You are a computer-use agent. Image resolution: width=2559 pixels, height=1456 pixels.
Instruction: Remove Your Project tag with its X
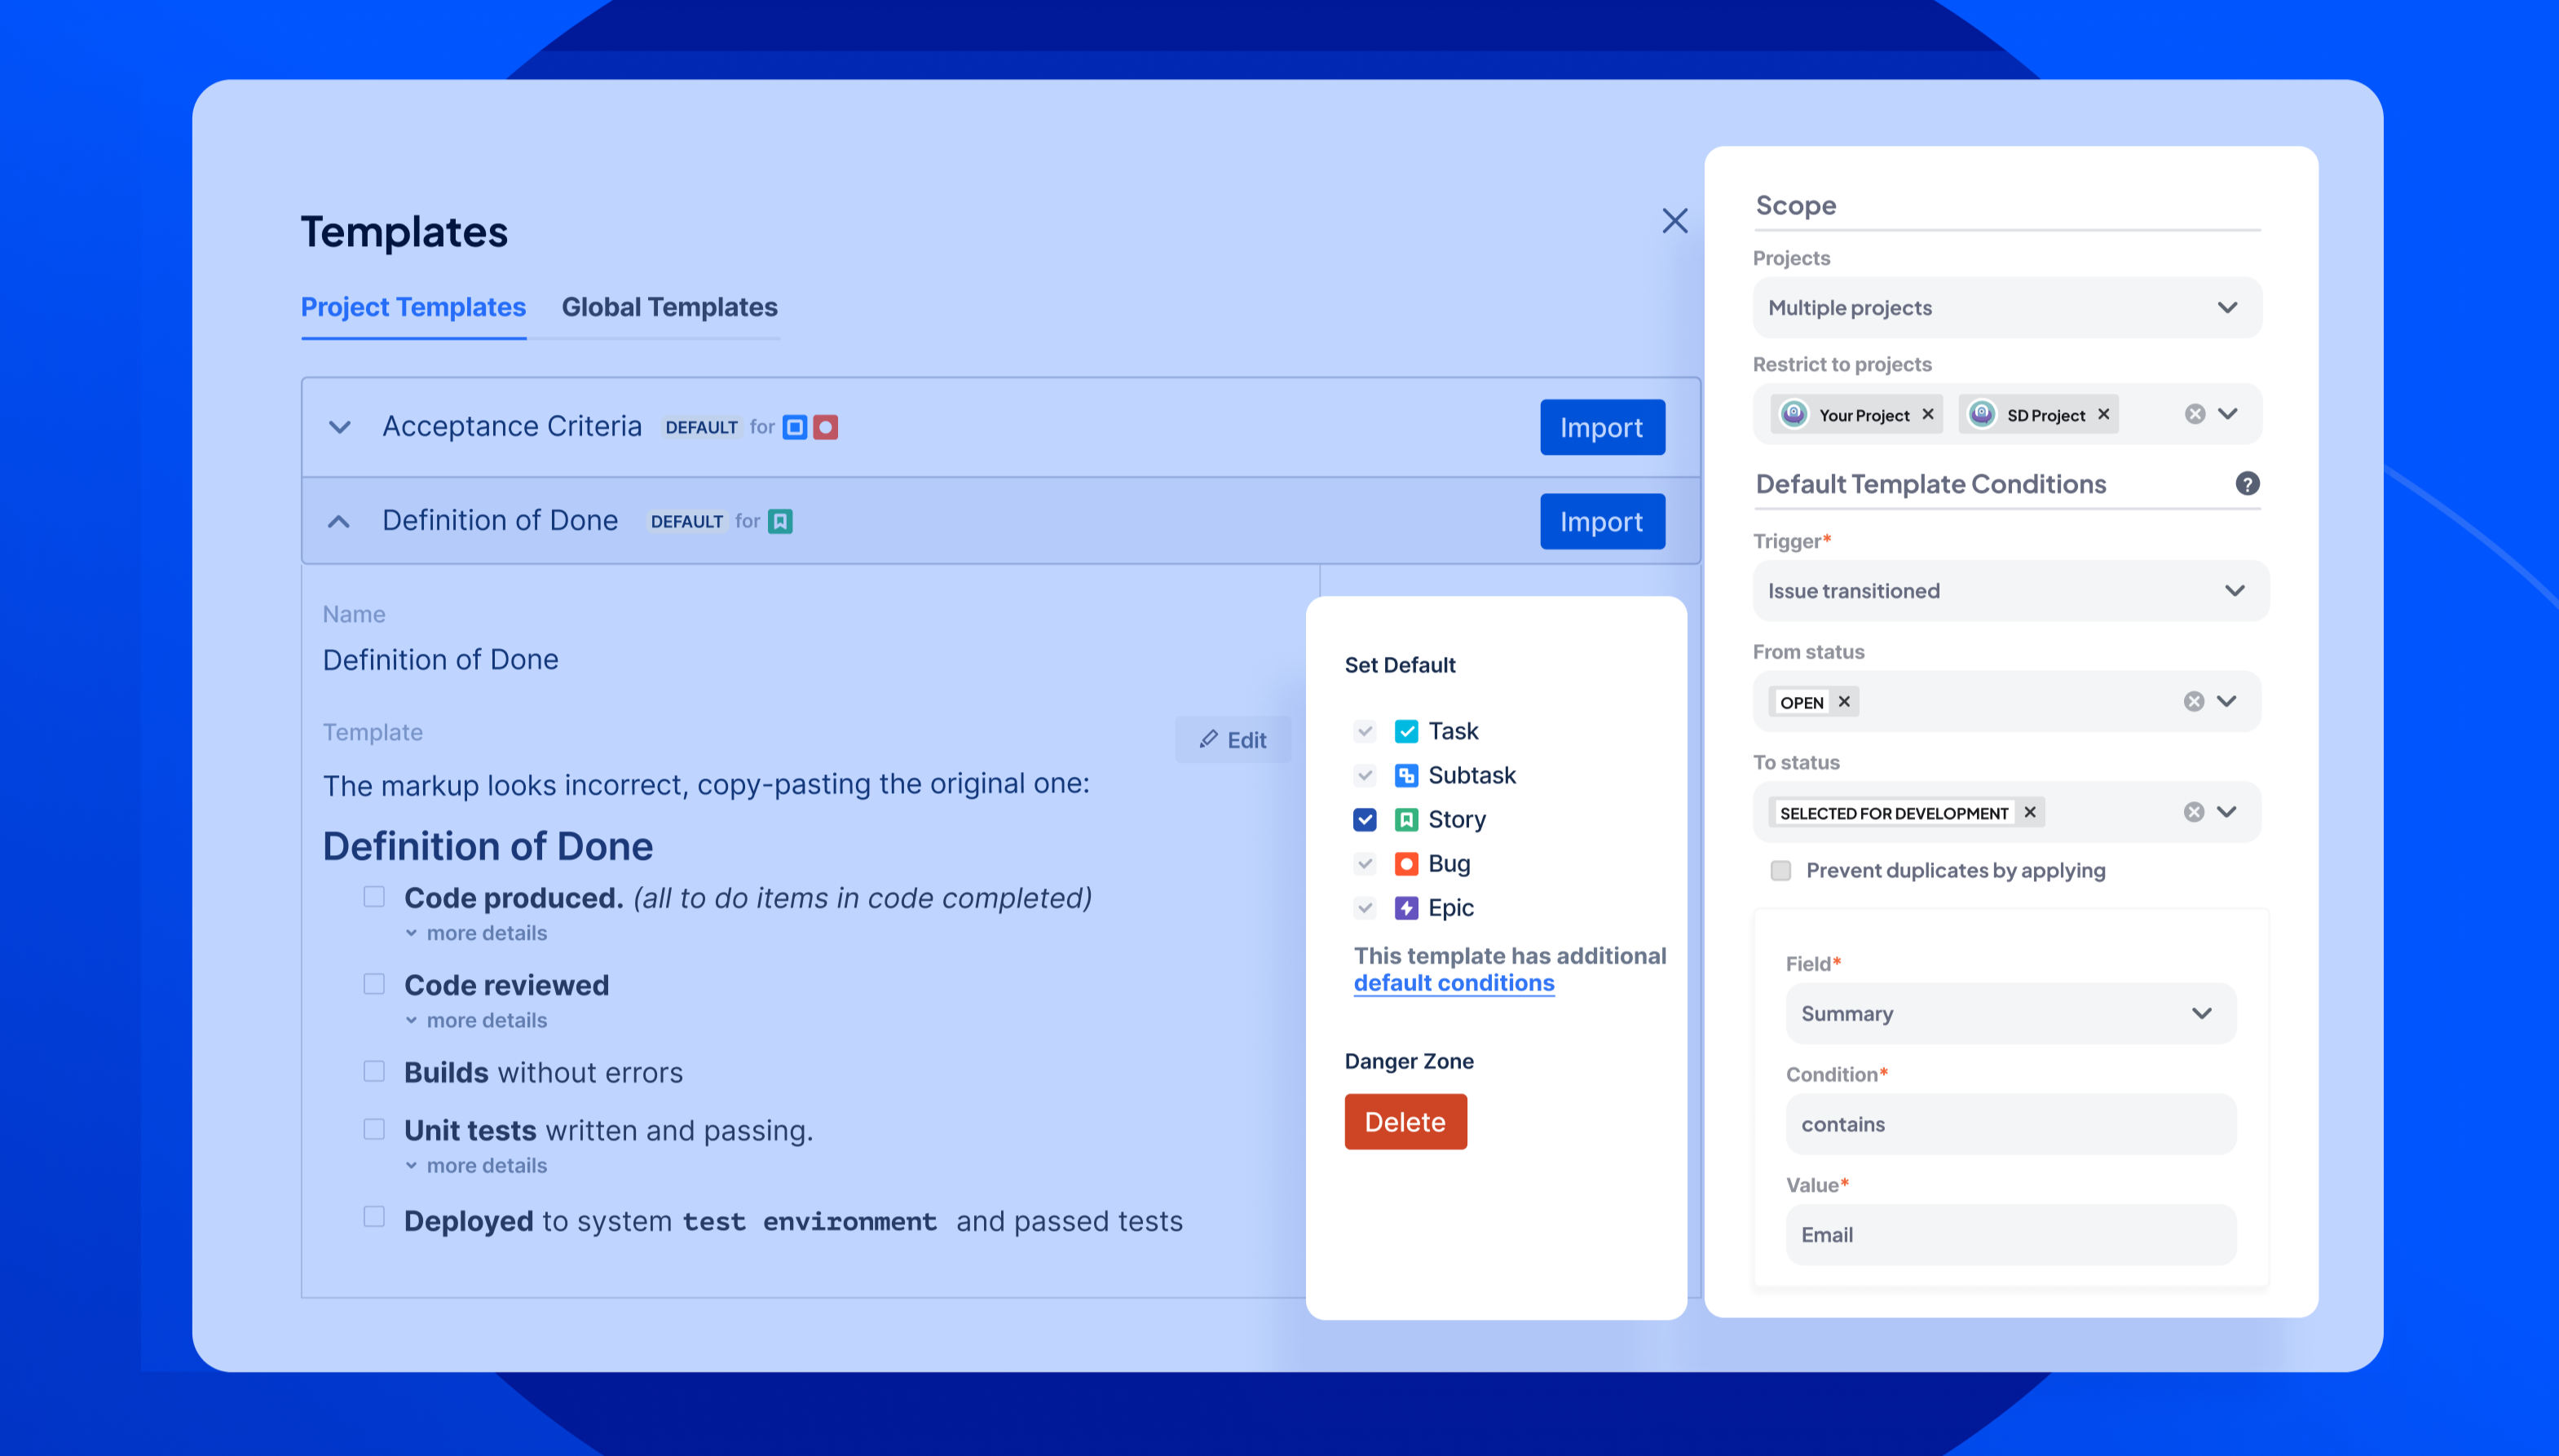pos(1927,414)
